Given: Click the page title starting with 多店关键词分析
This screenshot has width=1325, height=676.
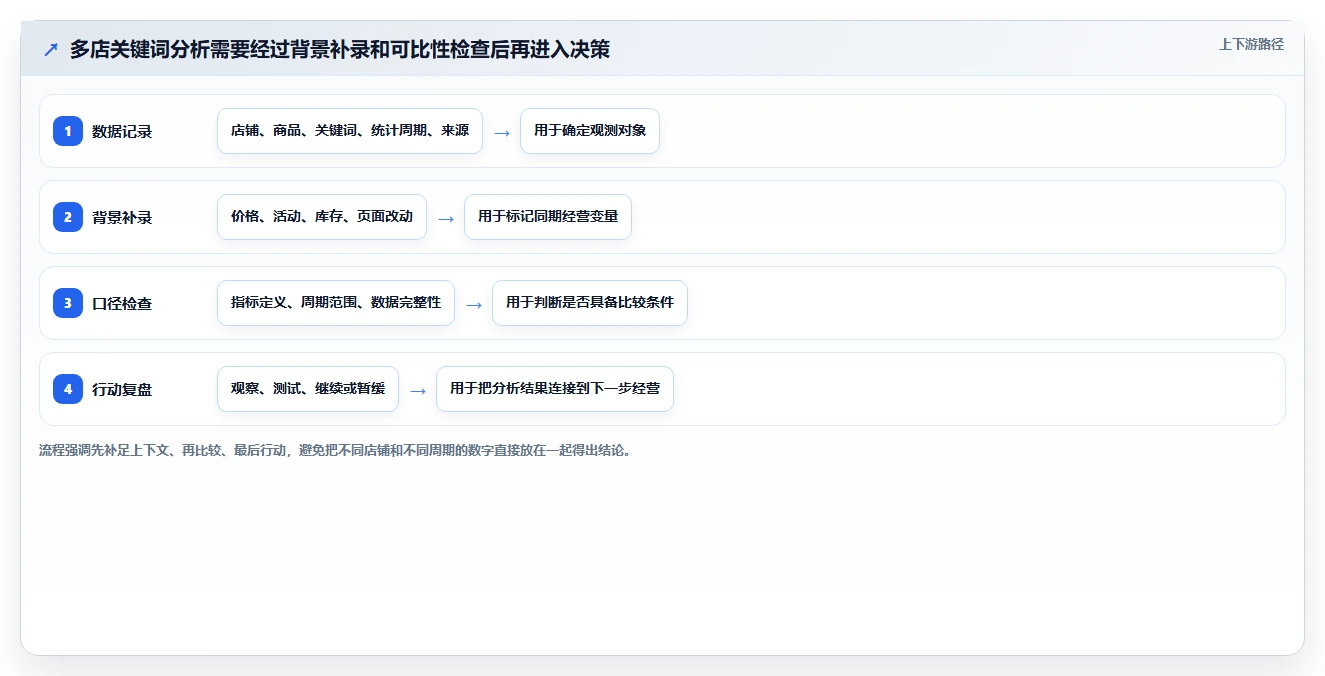Looking at the screenshot, I should 340,49.
